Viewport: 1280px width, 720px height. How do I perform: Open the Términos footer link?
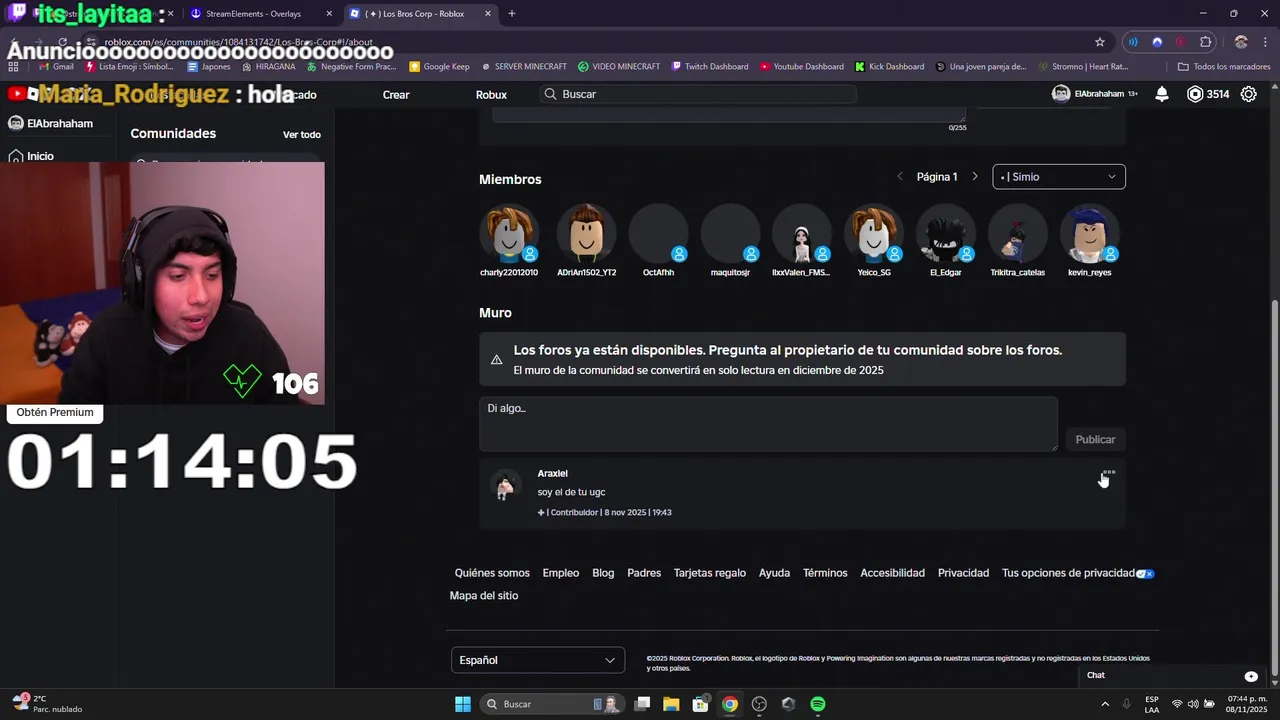click(825, 573)
